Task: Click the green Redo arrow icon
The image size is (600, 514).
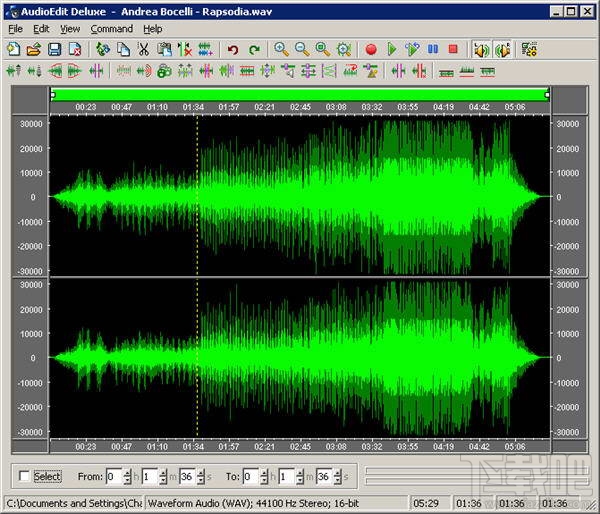Action: click(x=254, y=49)
